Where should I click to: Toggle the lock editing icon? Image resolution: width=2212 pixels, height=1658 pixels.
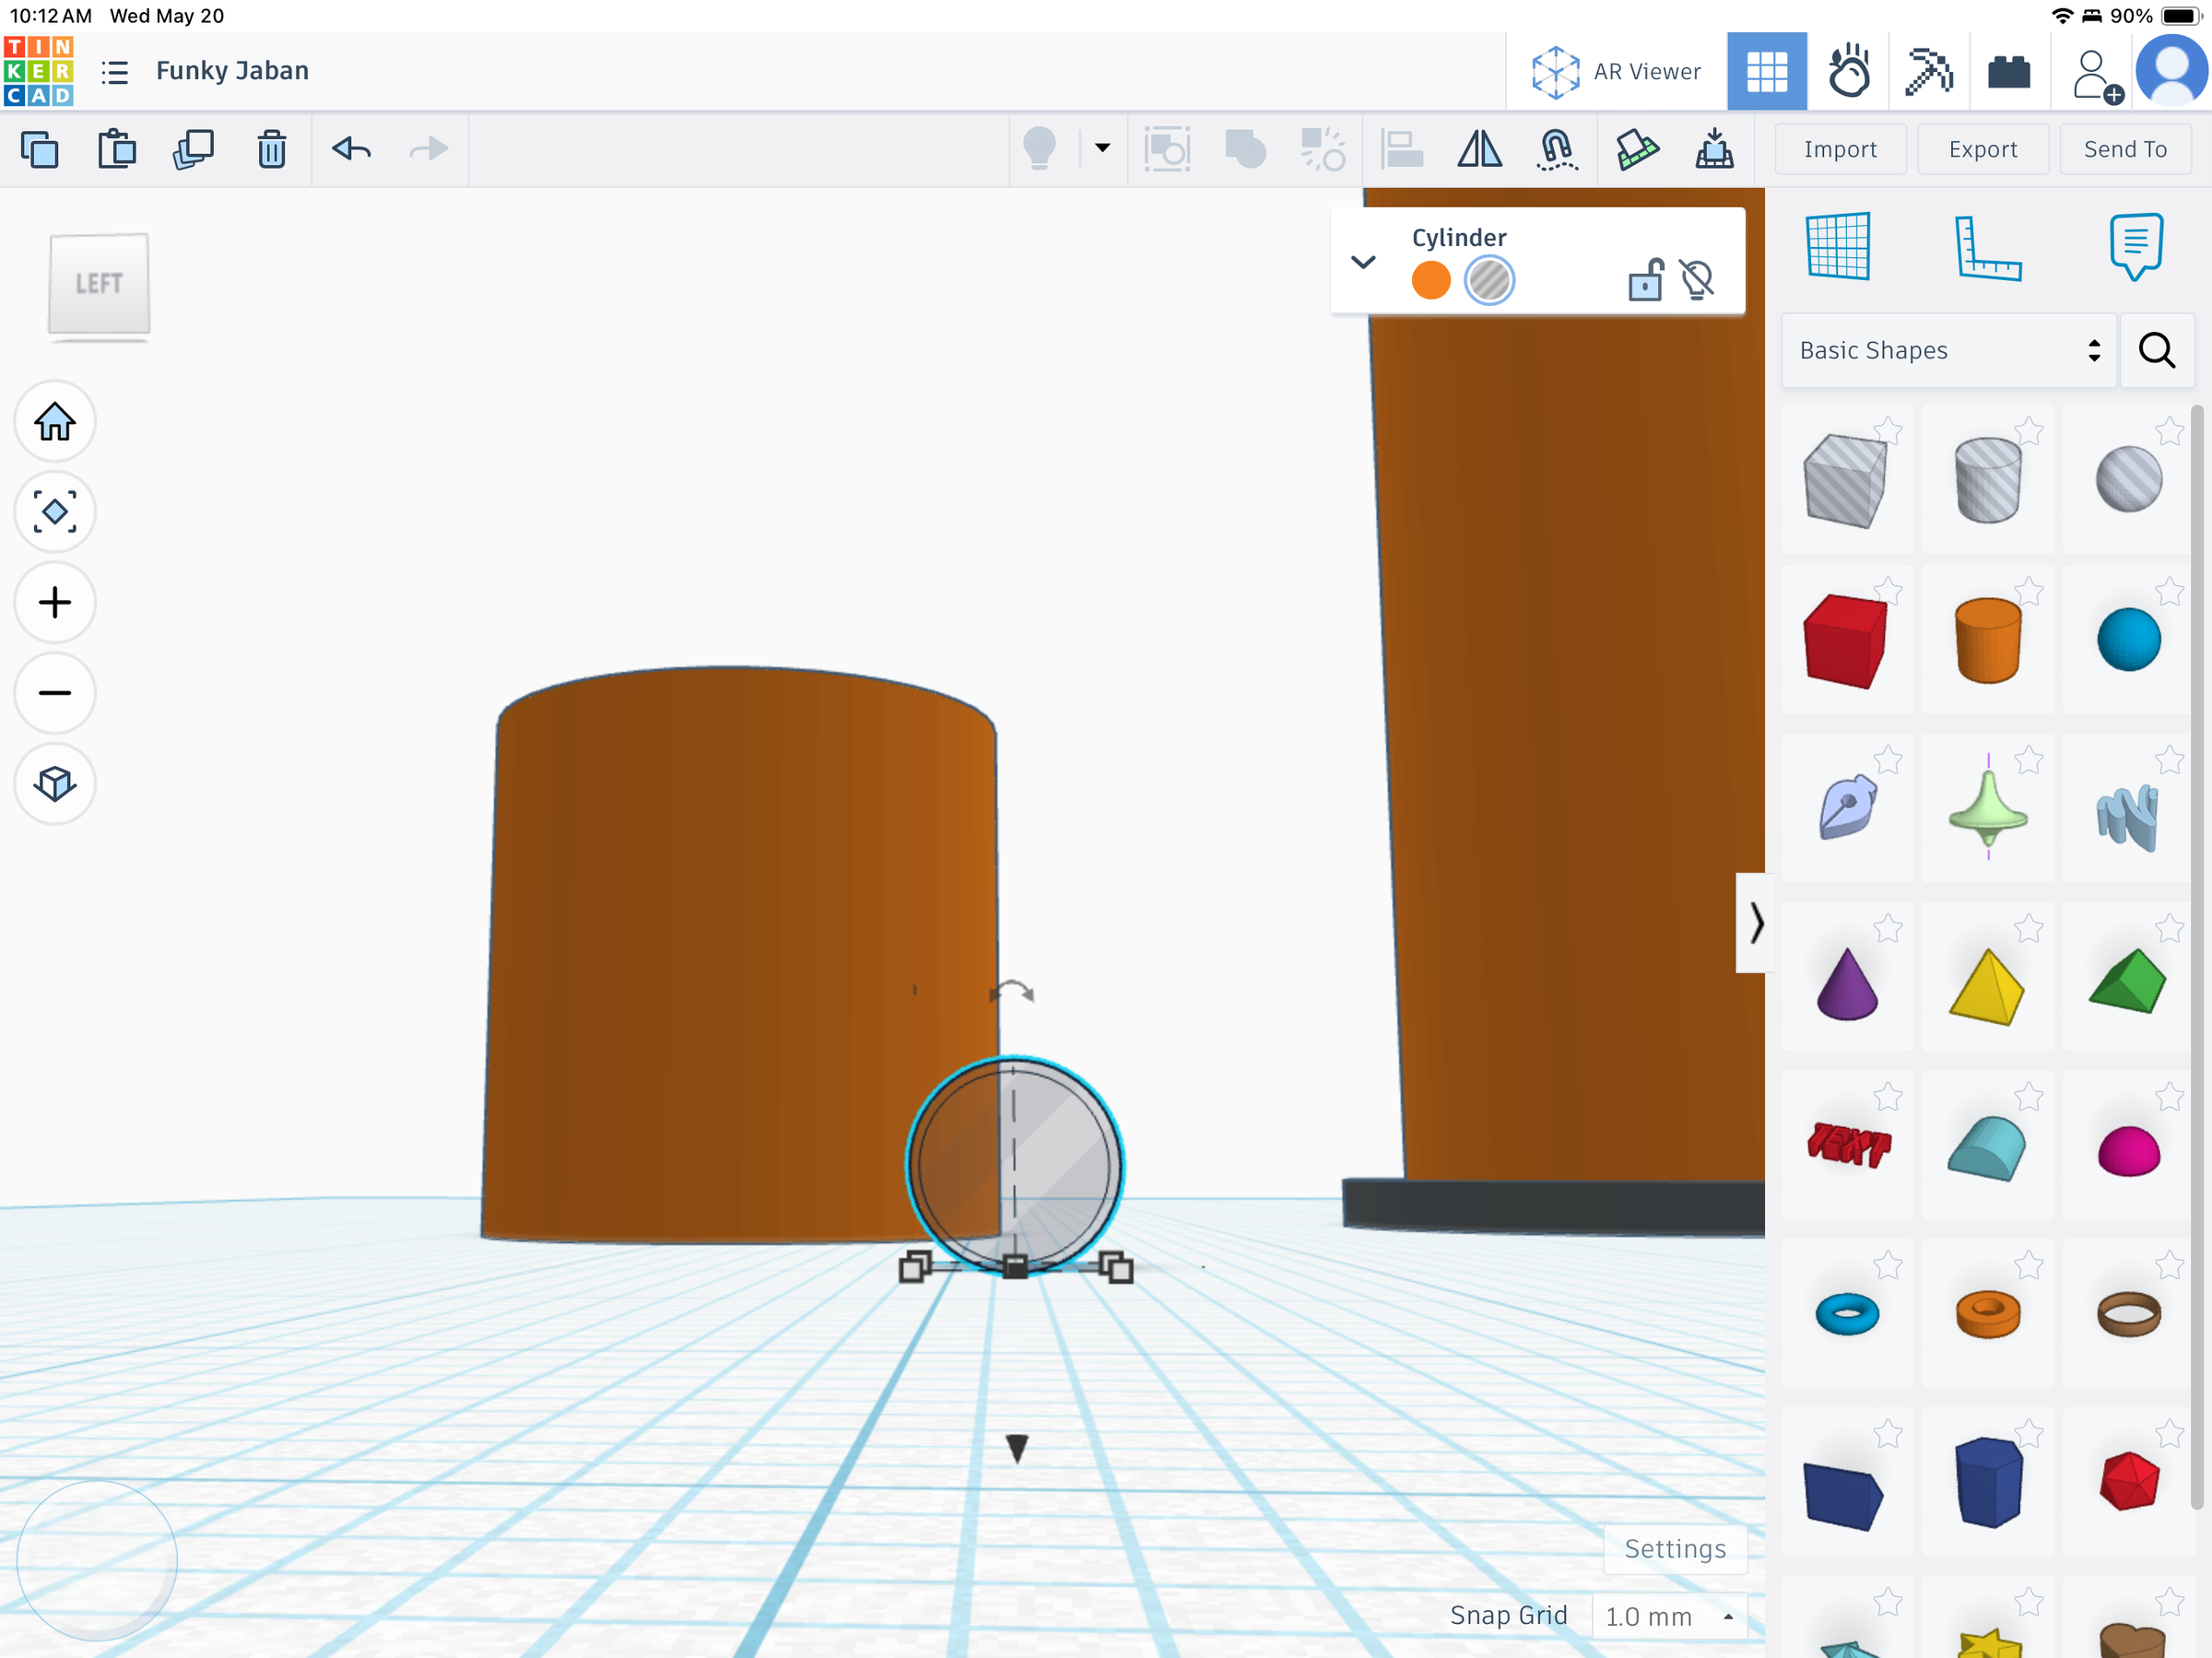[x=1645, y=280]
